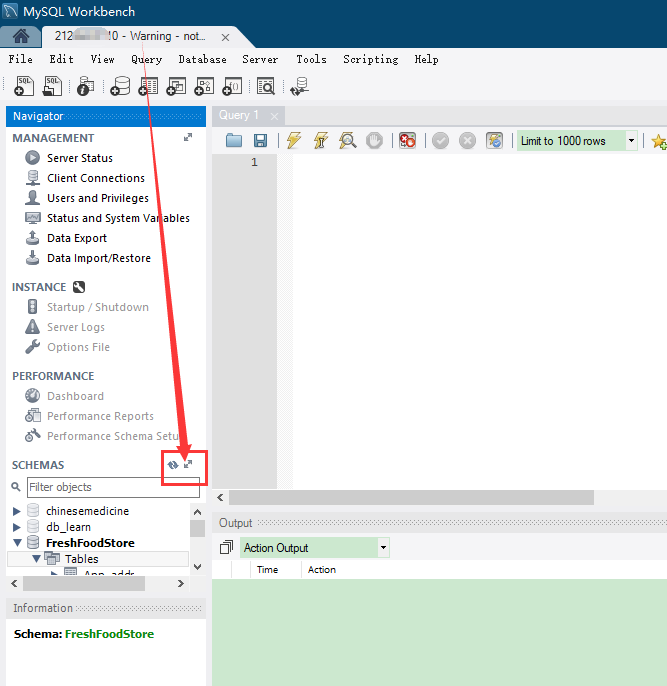
Task: Execute statement under cursor icon
Action: (321, 141)
